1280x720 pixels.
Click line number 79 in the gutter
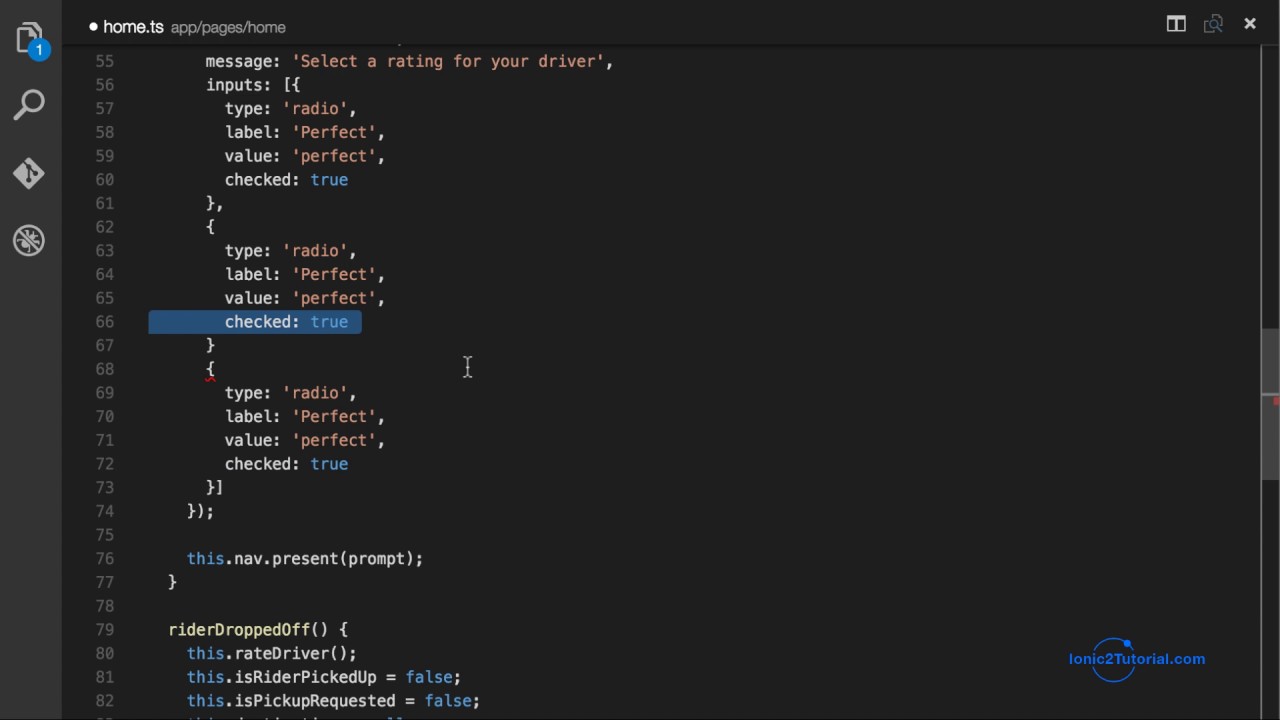(105, 630)
